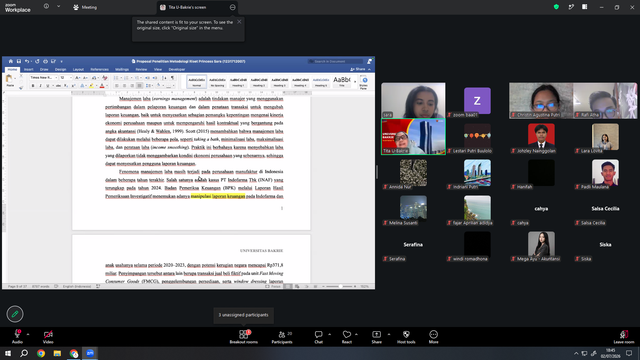
Task: Click the center alignment icon in Word
Action: click(x=124, y=86)
